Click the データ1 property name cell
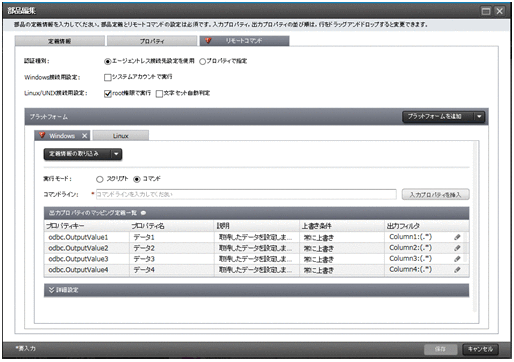Image resolution: width=514 pixels, height=362 pixels. coord(172,237)
